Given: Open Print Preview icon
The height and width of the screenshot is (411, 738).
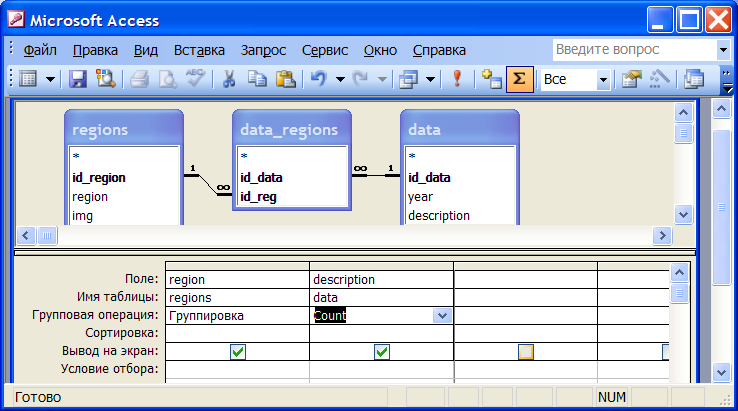Looking at the screenshot, I should pyautogui.click(x=167, y=79).
